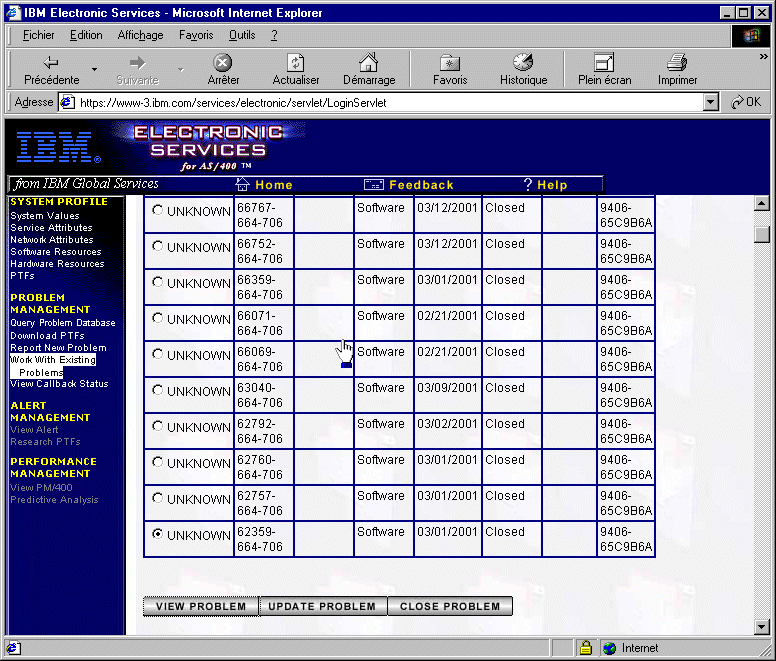Open the Historique panel
Image resolution: width=776 pixels, height=661 pixels.
pyautogui.click(x=523, y=70)
